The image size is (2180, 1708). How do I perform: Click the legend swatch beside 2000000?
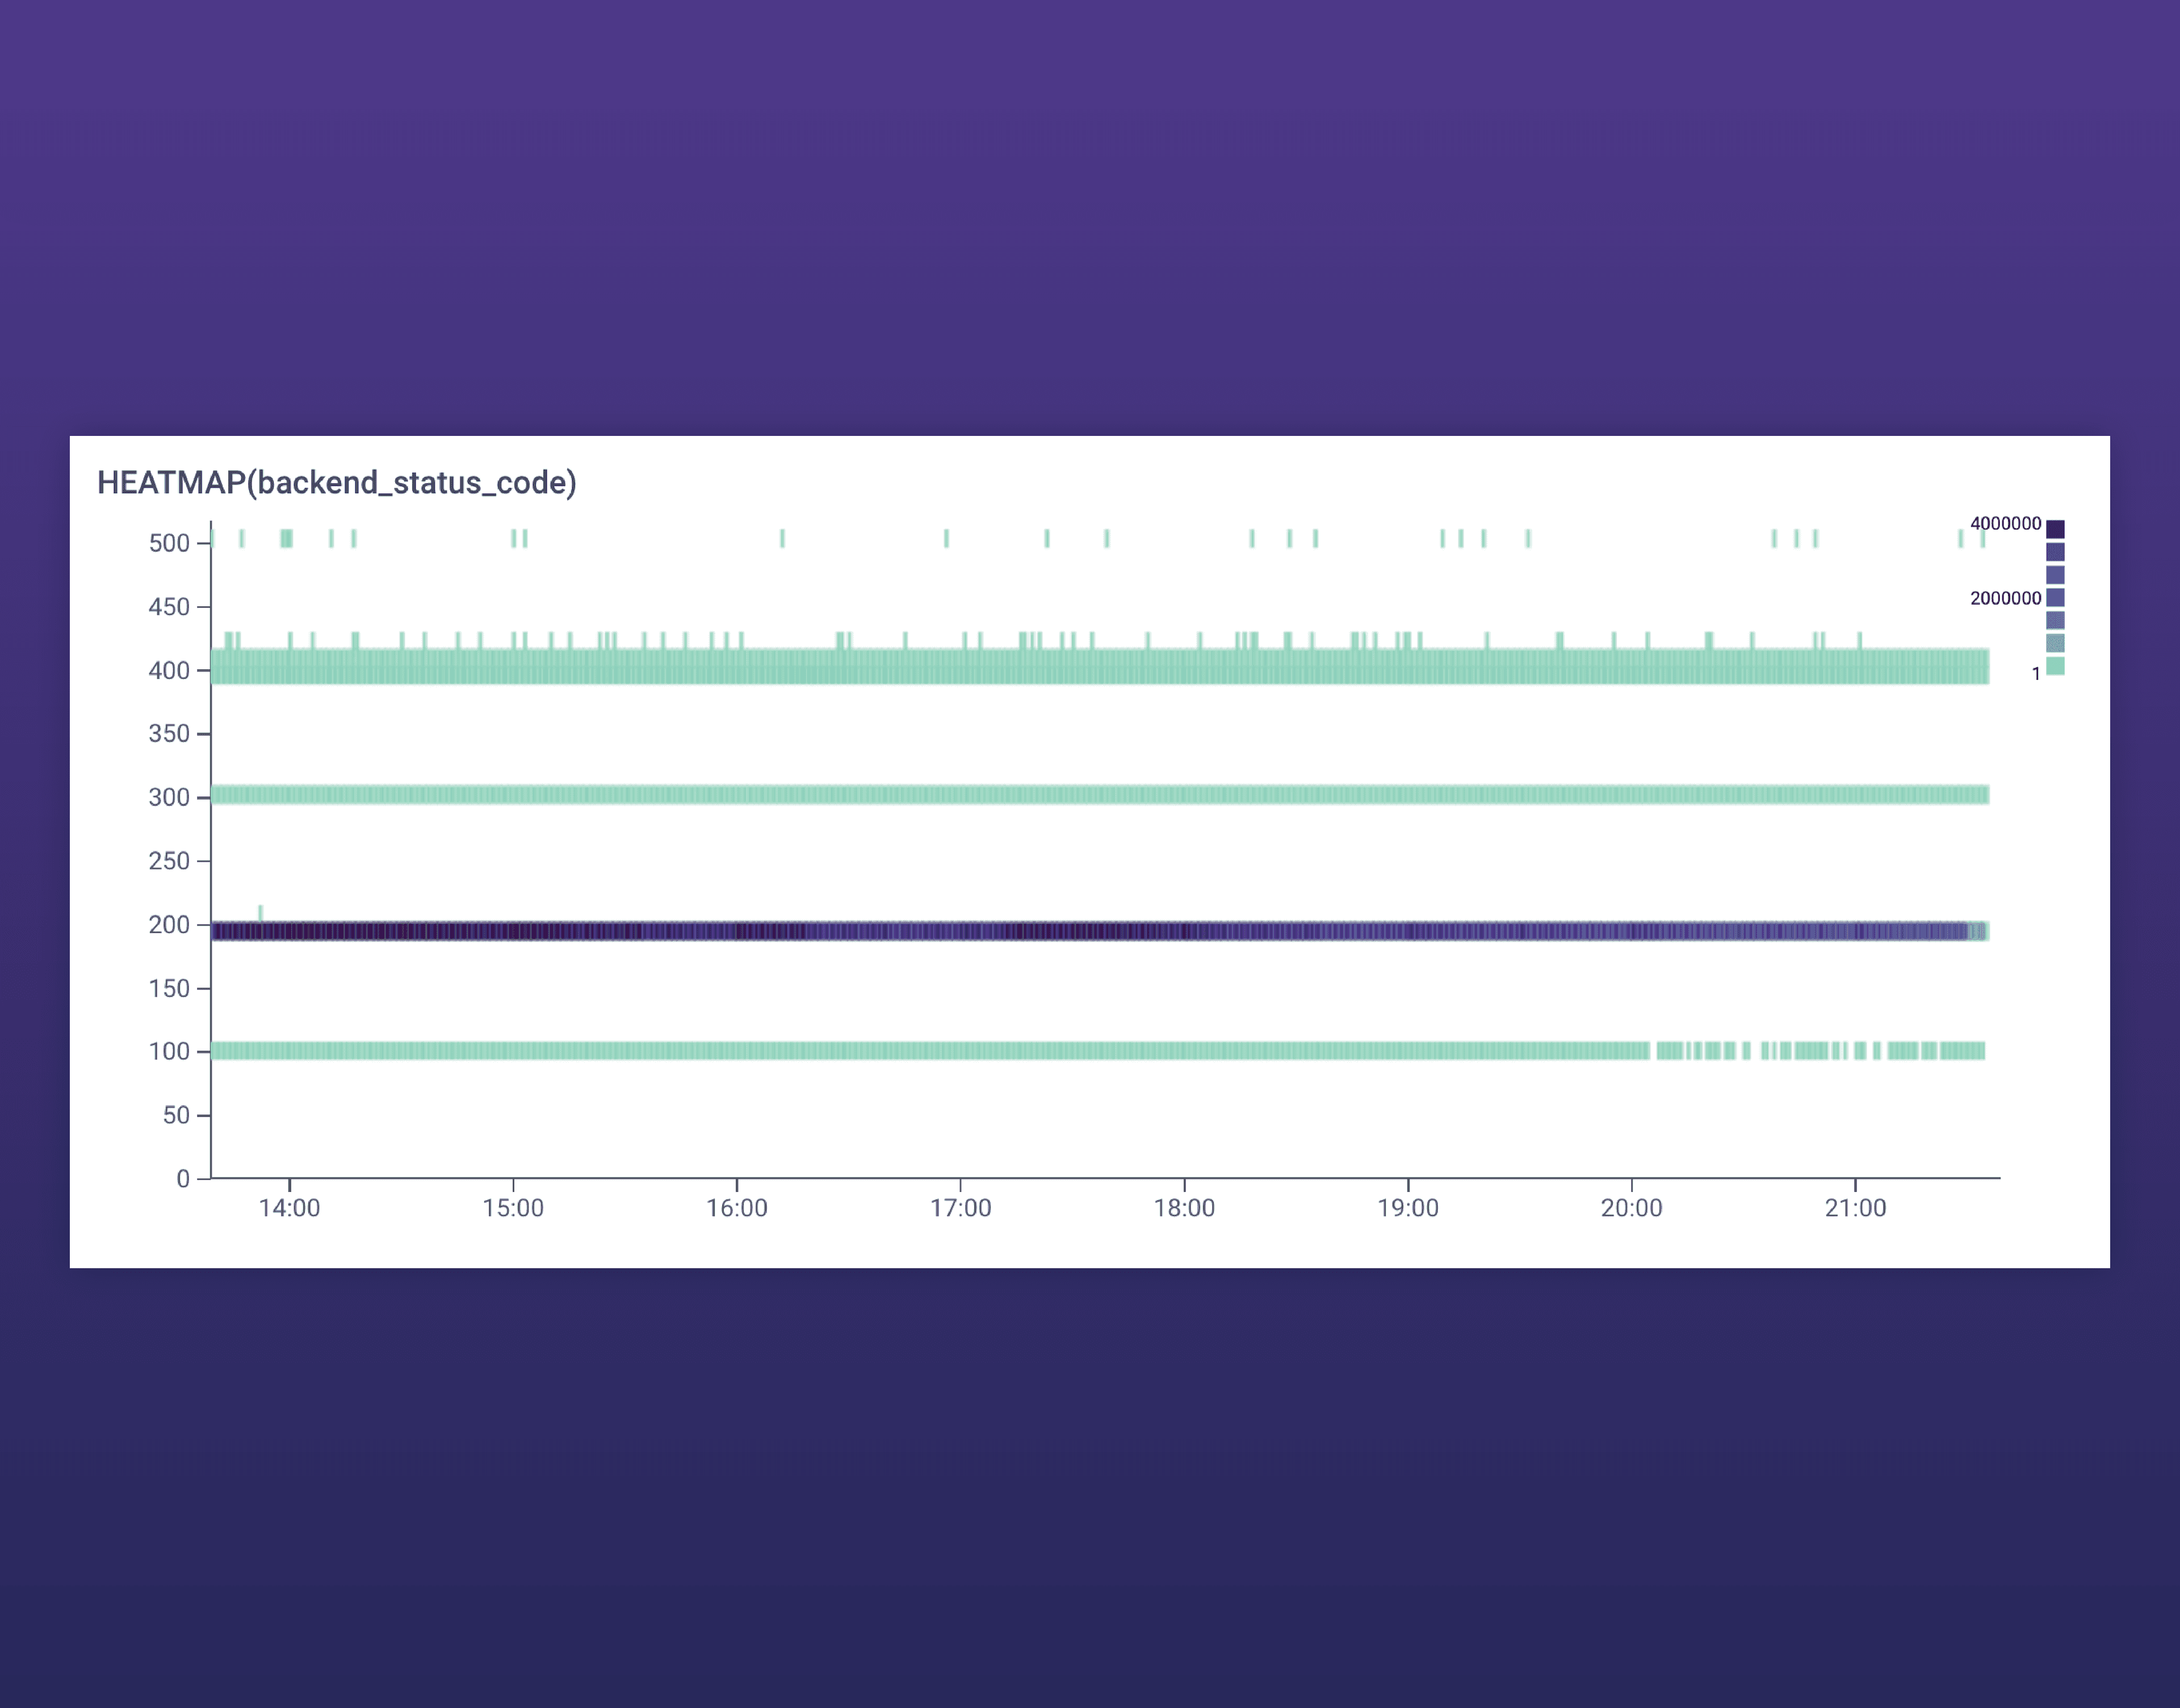pos(2055,598)
